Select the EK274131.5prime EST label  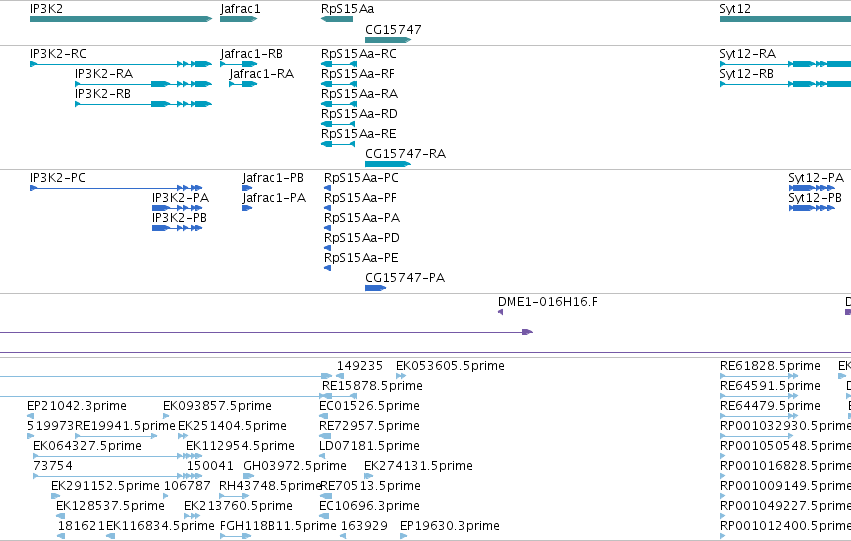(418, 467)
